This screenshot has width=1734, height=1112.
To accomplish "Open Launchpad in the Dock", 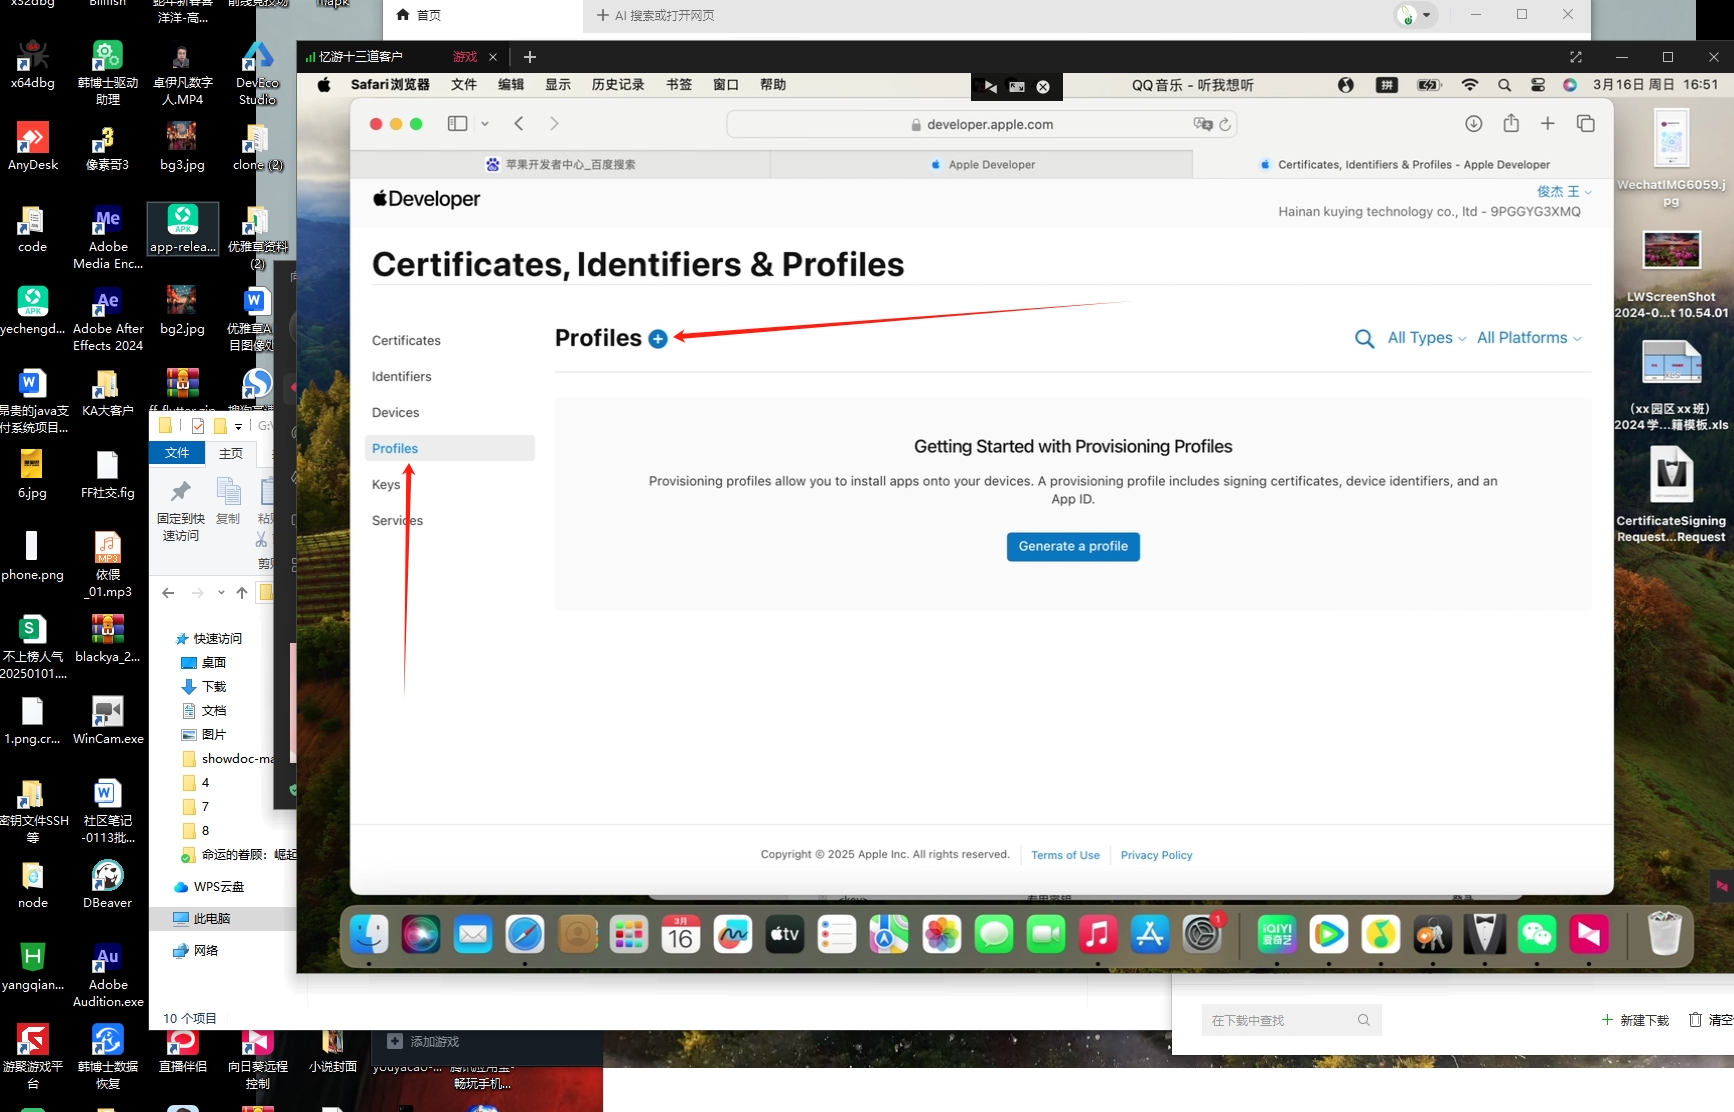I will [x=629, y=935].
